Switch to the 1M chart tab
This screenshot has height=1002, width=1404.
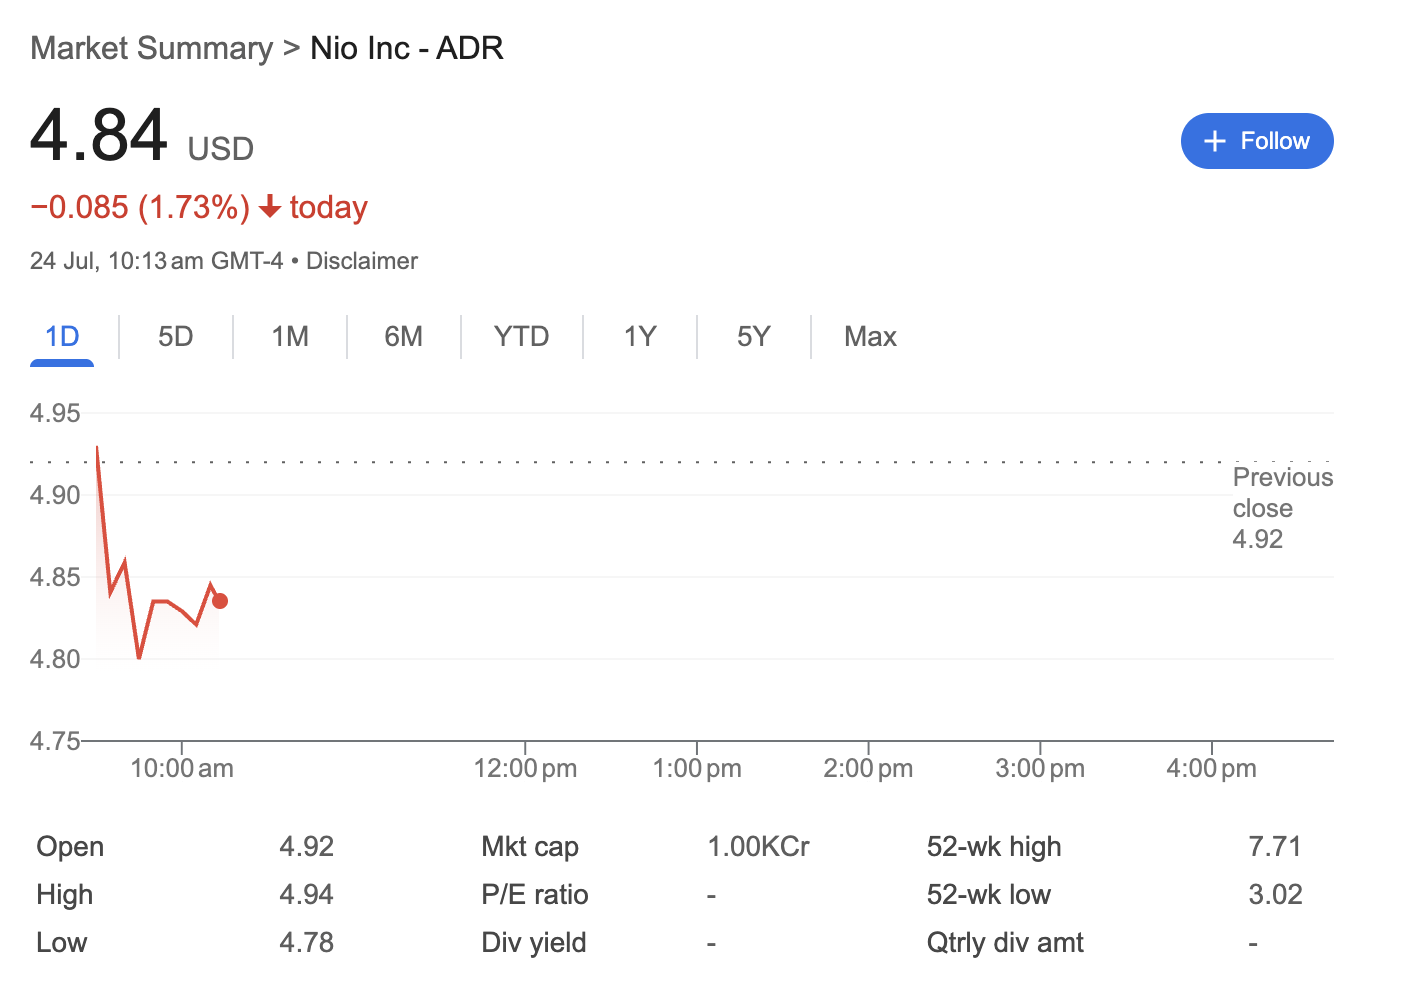tap(290, 337)
